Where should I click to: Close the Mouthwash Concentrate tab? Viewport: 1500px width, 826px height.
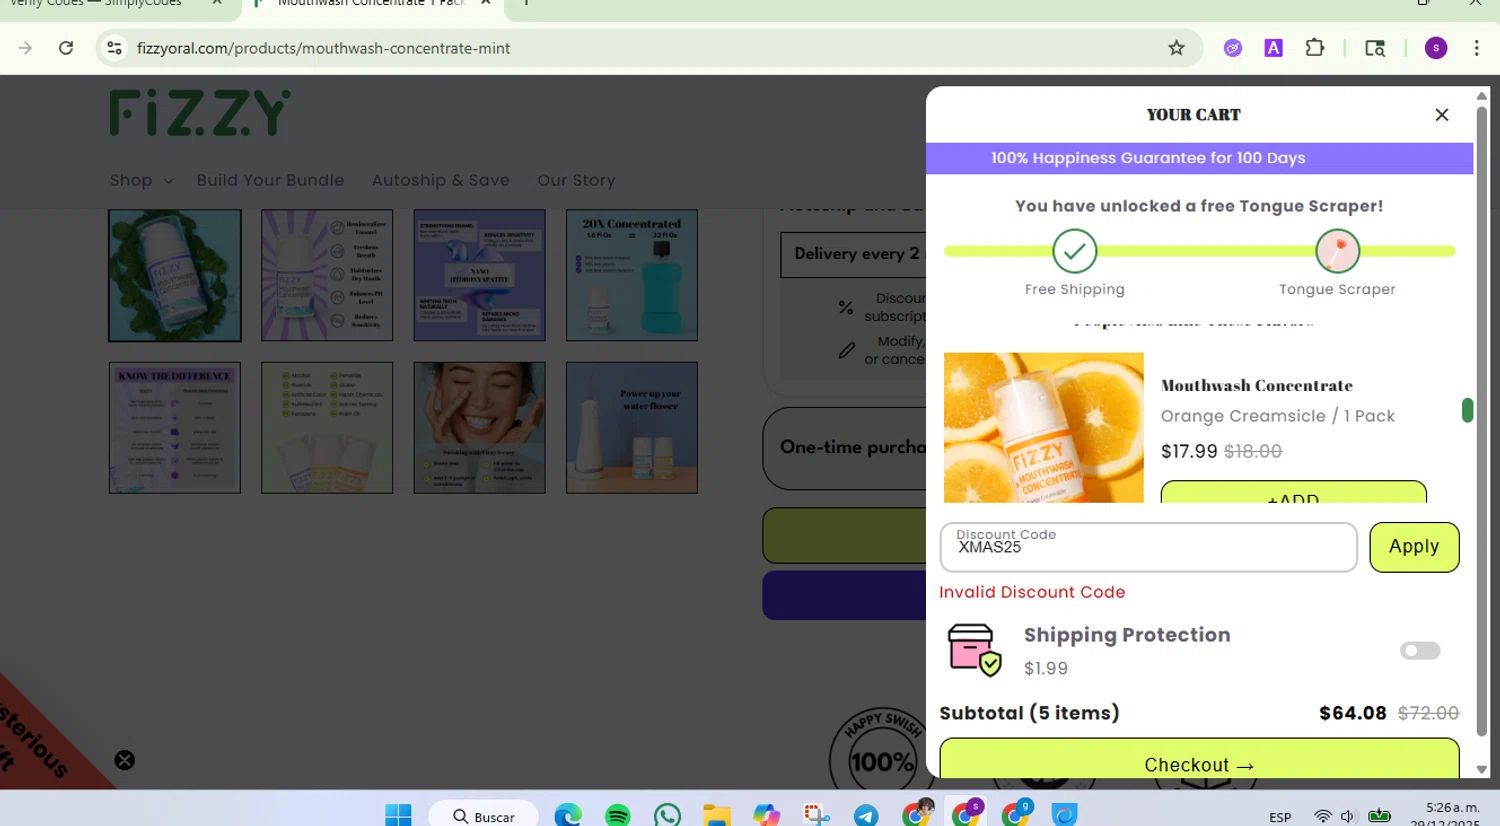pyautogui.click(x=485, y=4)
